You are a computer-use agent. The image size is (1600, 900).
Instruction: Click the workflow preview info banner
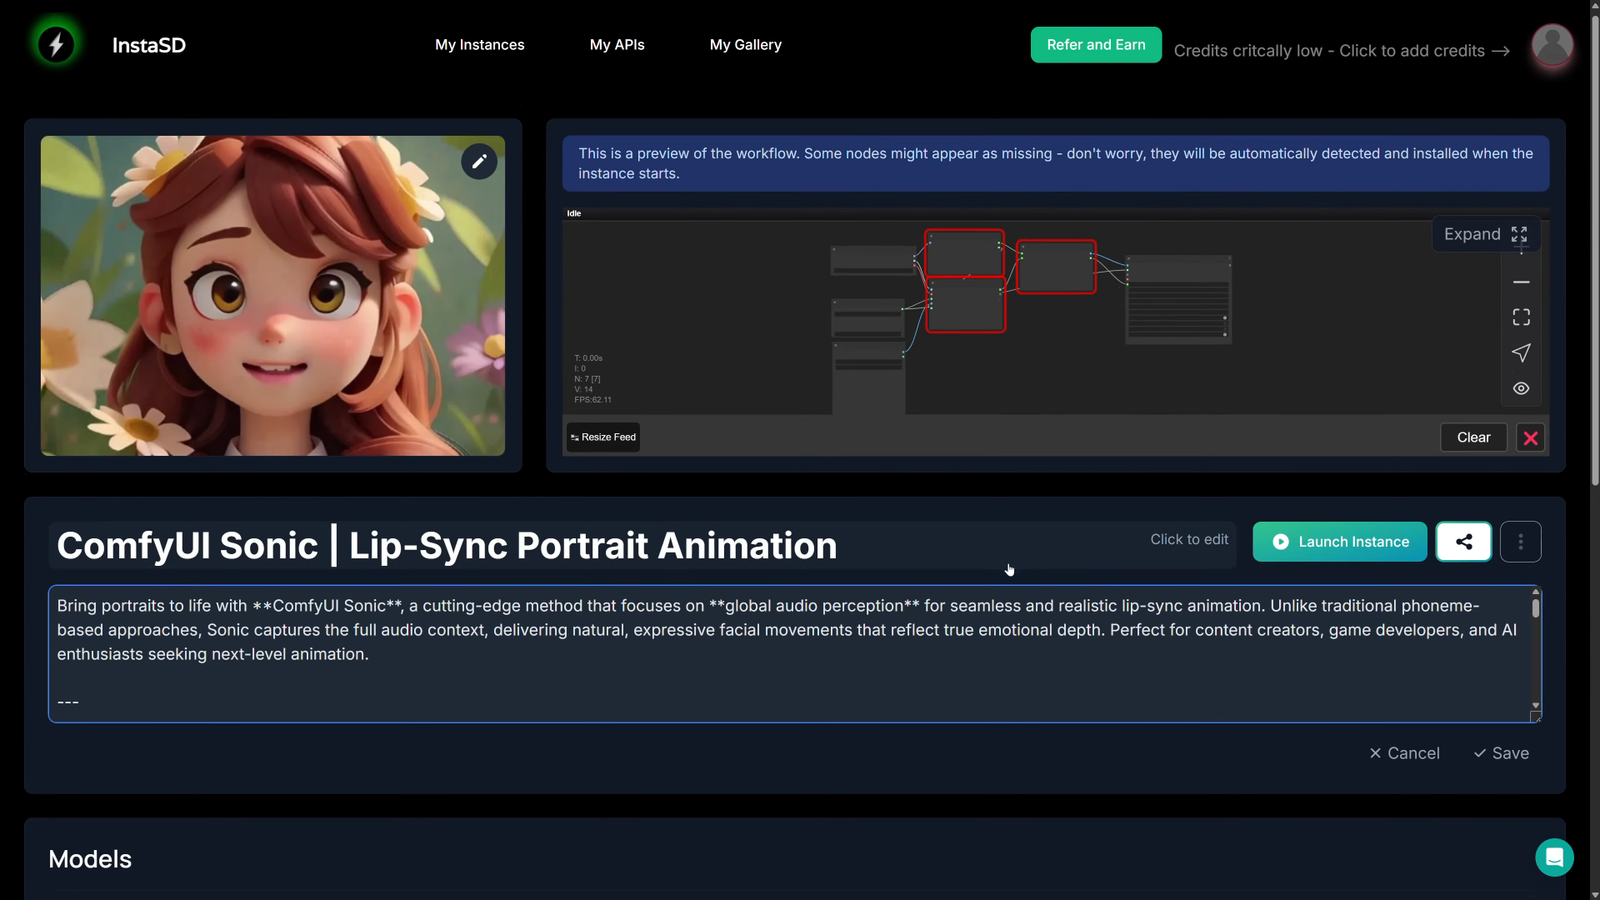pos(1056,163)
